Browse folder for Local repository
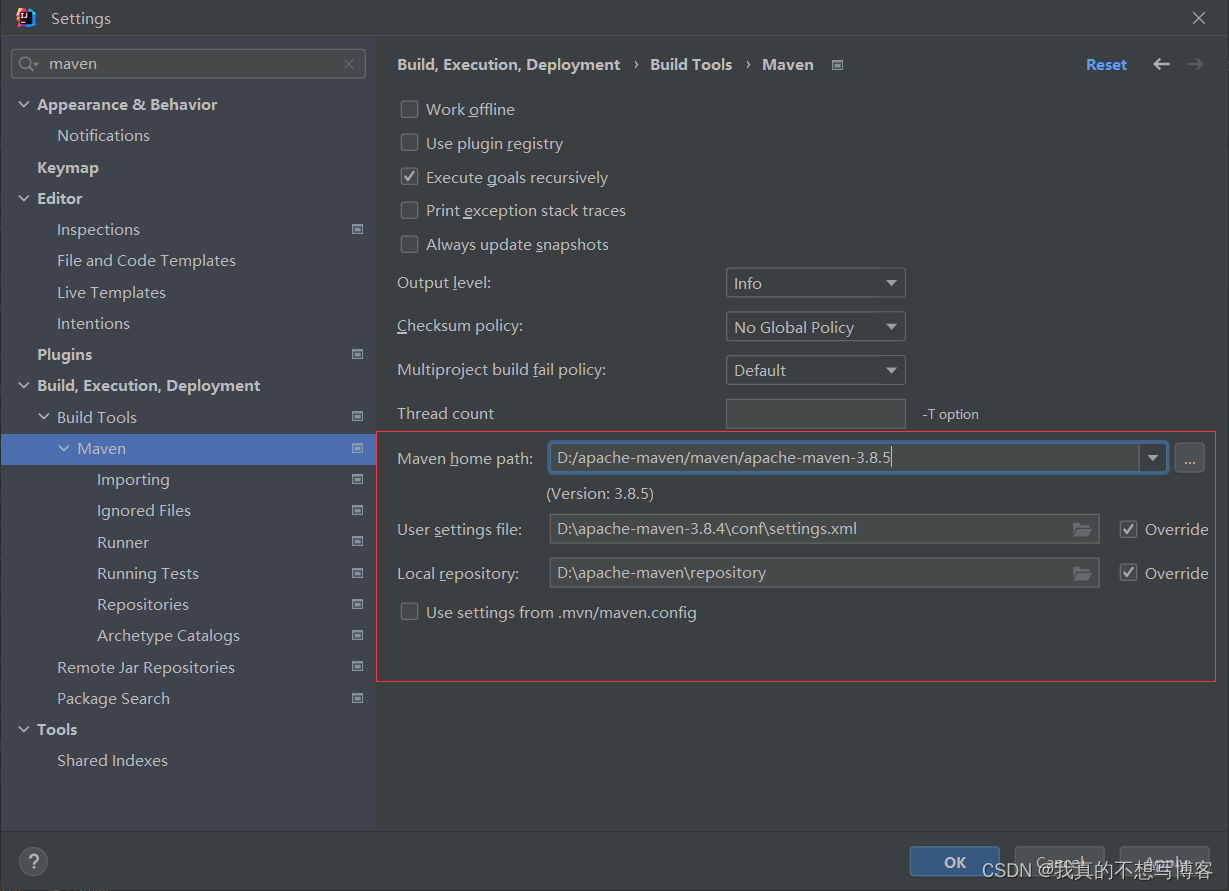Image resolution: width=1229 pixels, height=891 pixels. click(1082, 573)
